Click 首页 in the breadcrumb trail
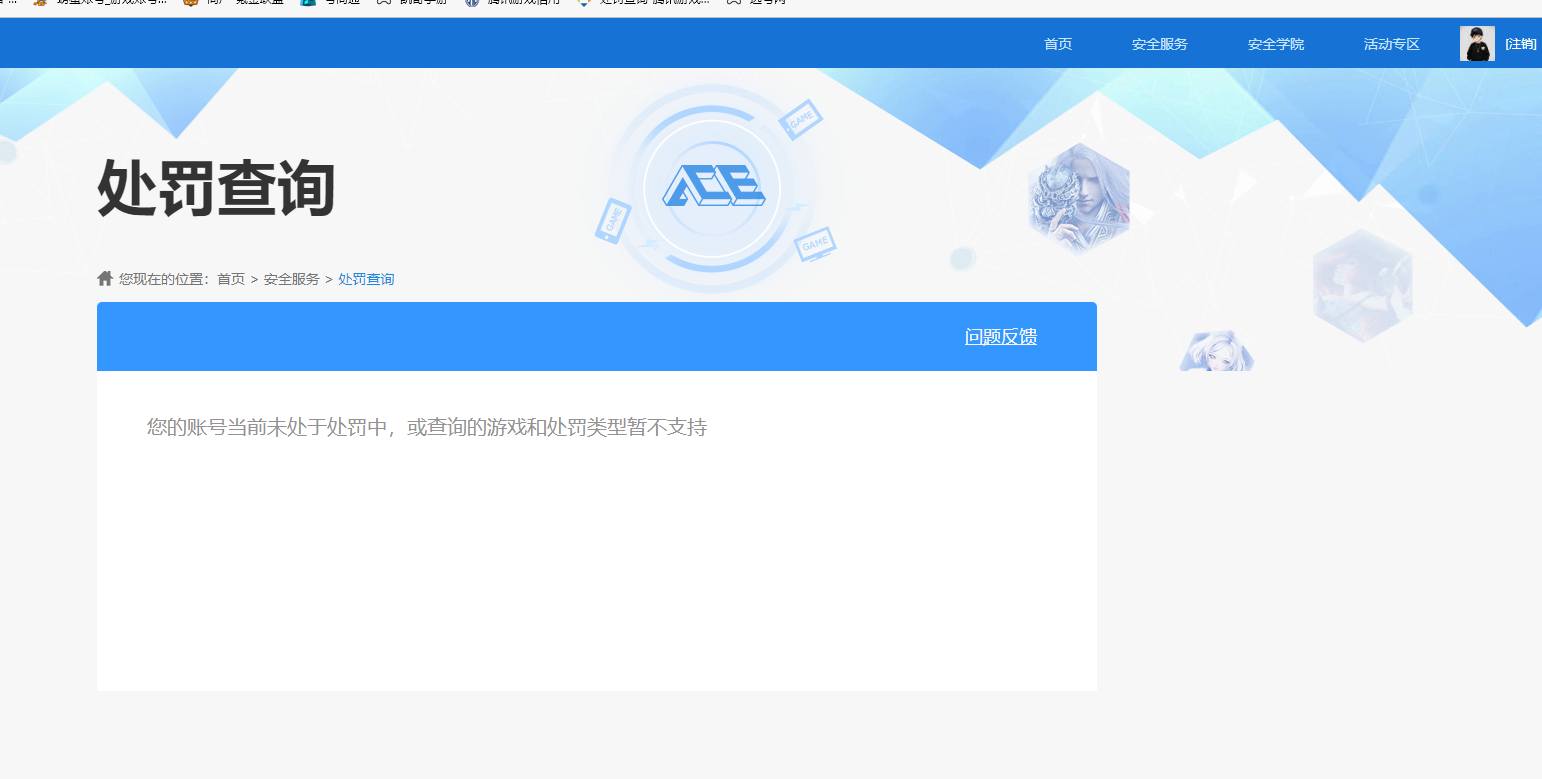Image resolution: width=1542 pixels, height=779 pixels. point(231,278)
